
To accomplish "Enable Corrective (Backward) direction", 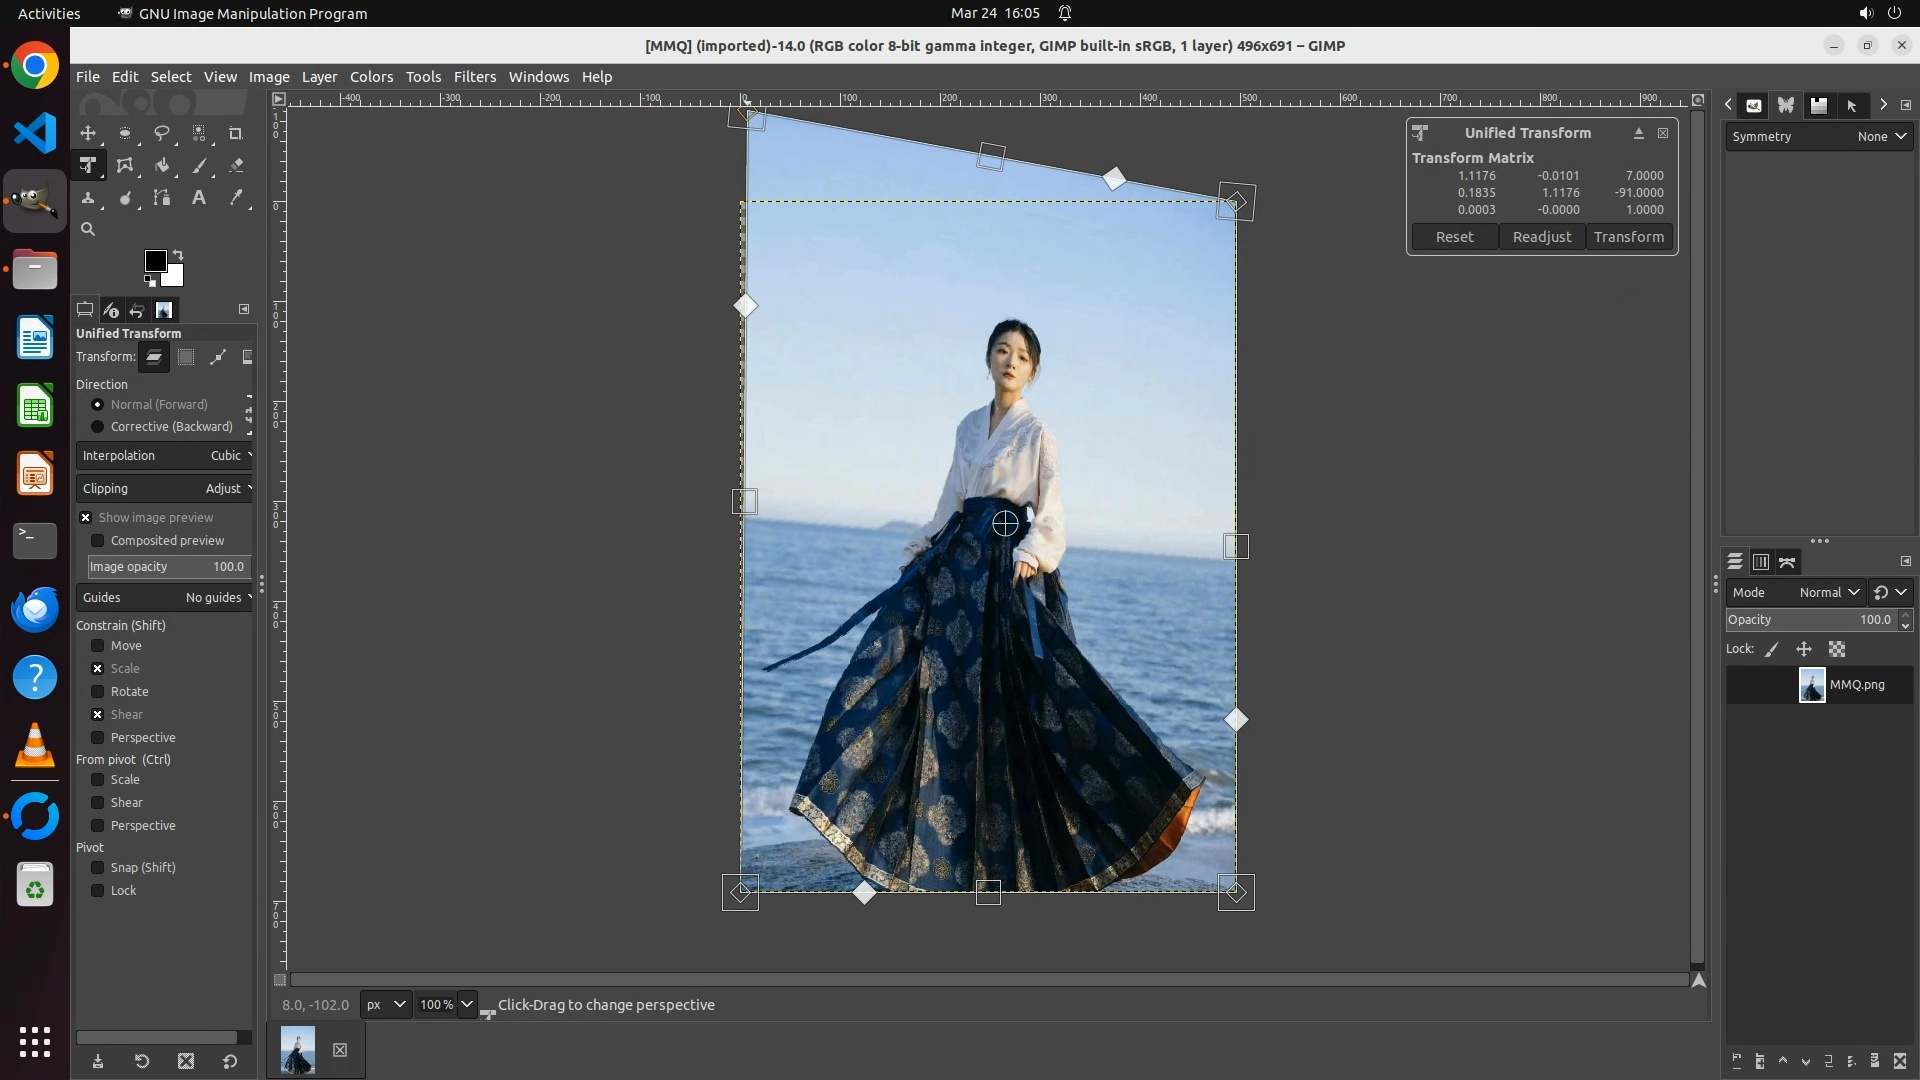I will tap(98, 427).
